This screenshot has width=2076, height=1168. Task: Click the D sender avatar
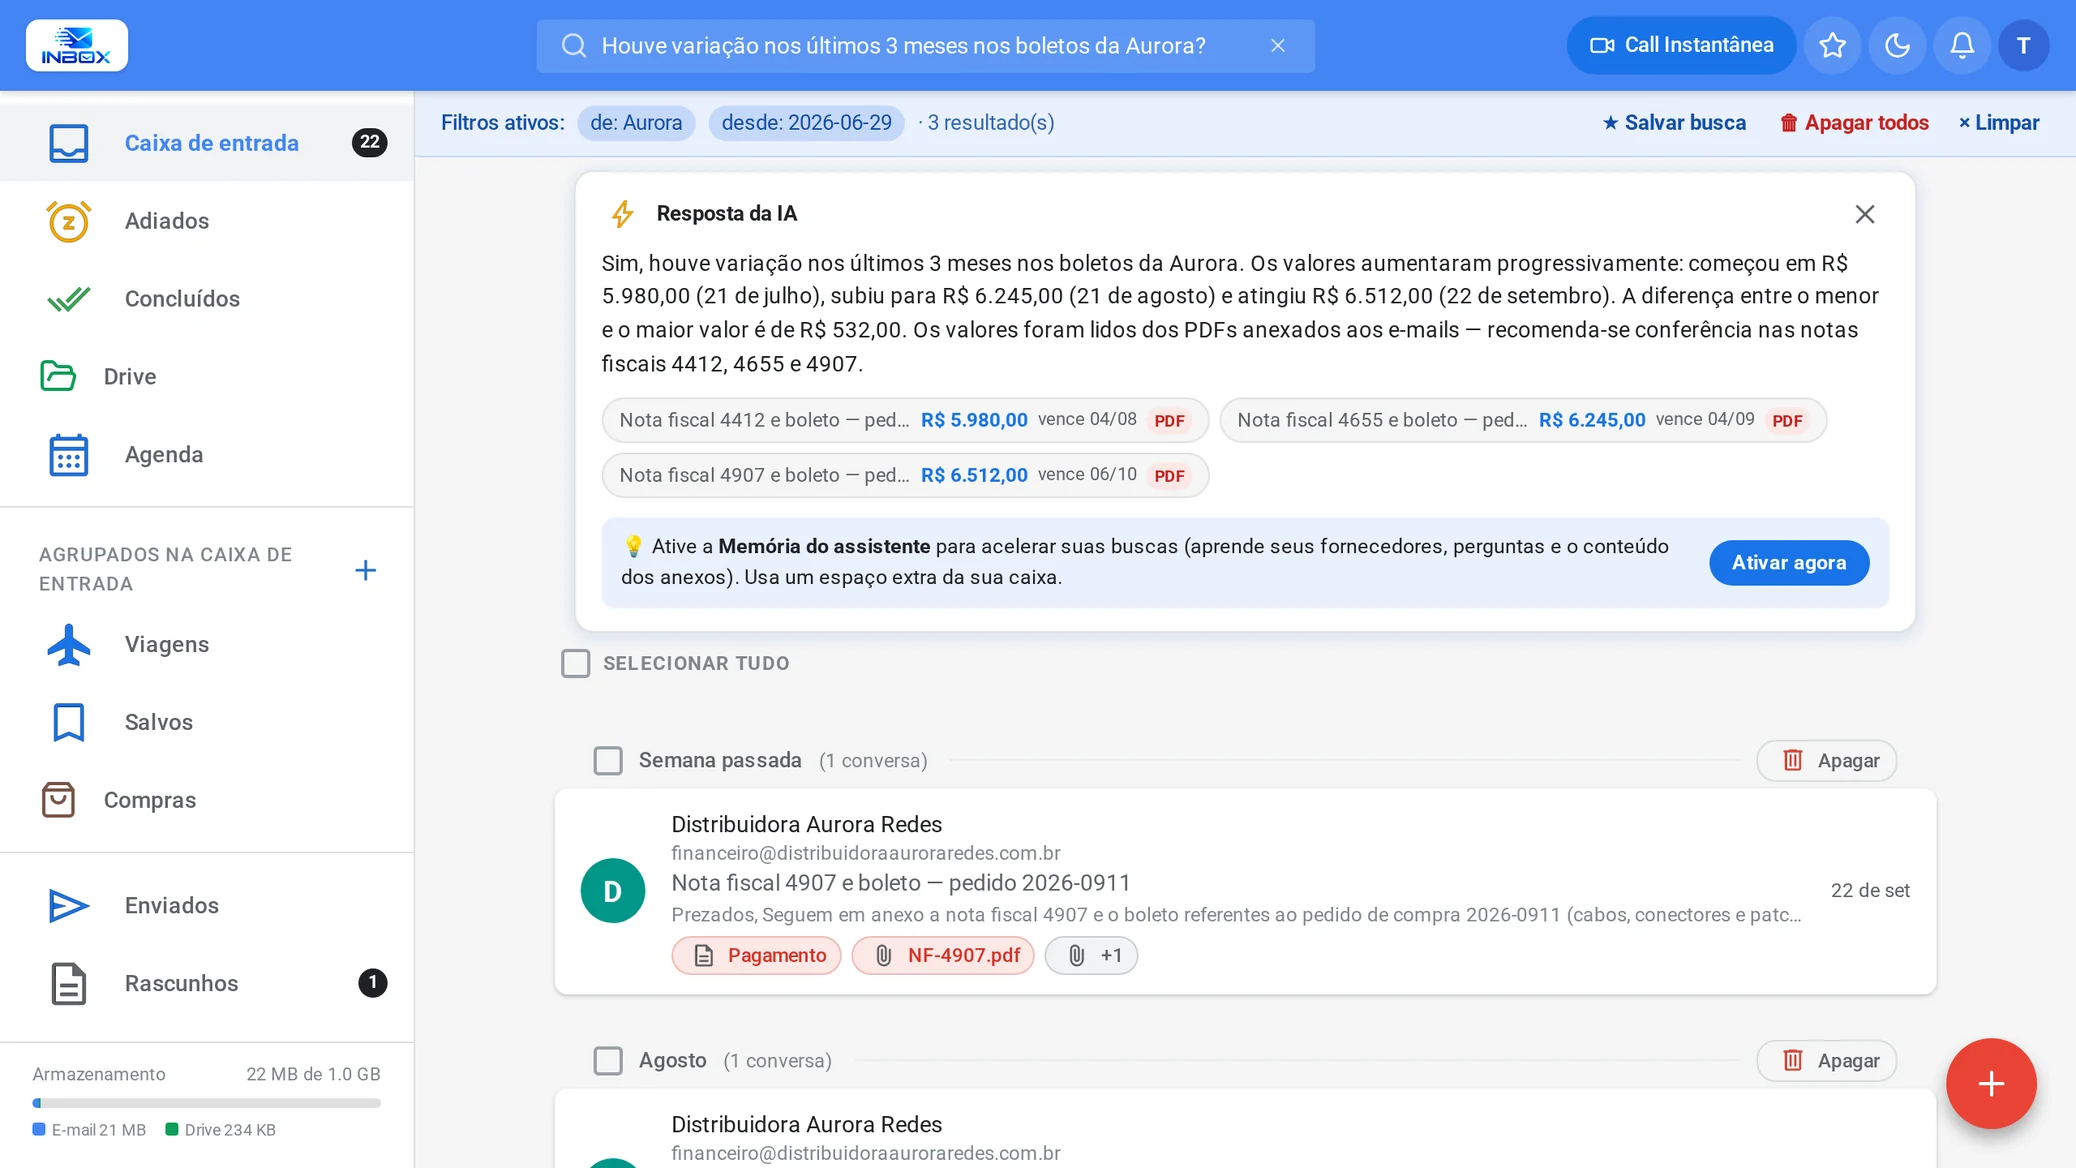pos(612,891)
